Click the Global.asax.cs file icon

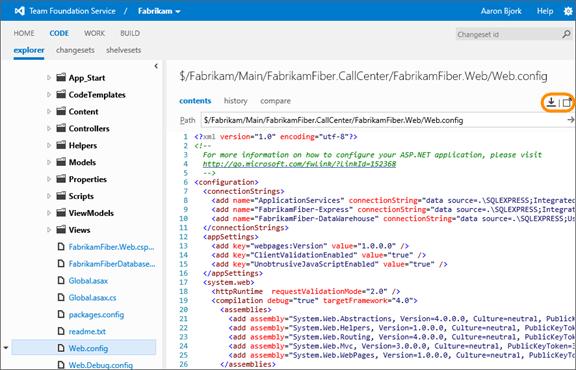tap(61, 298)
